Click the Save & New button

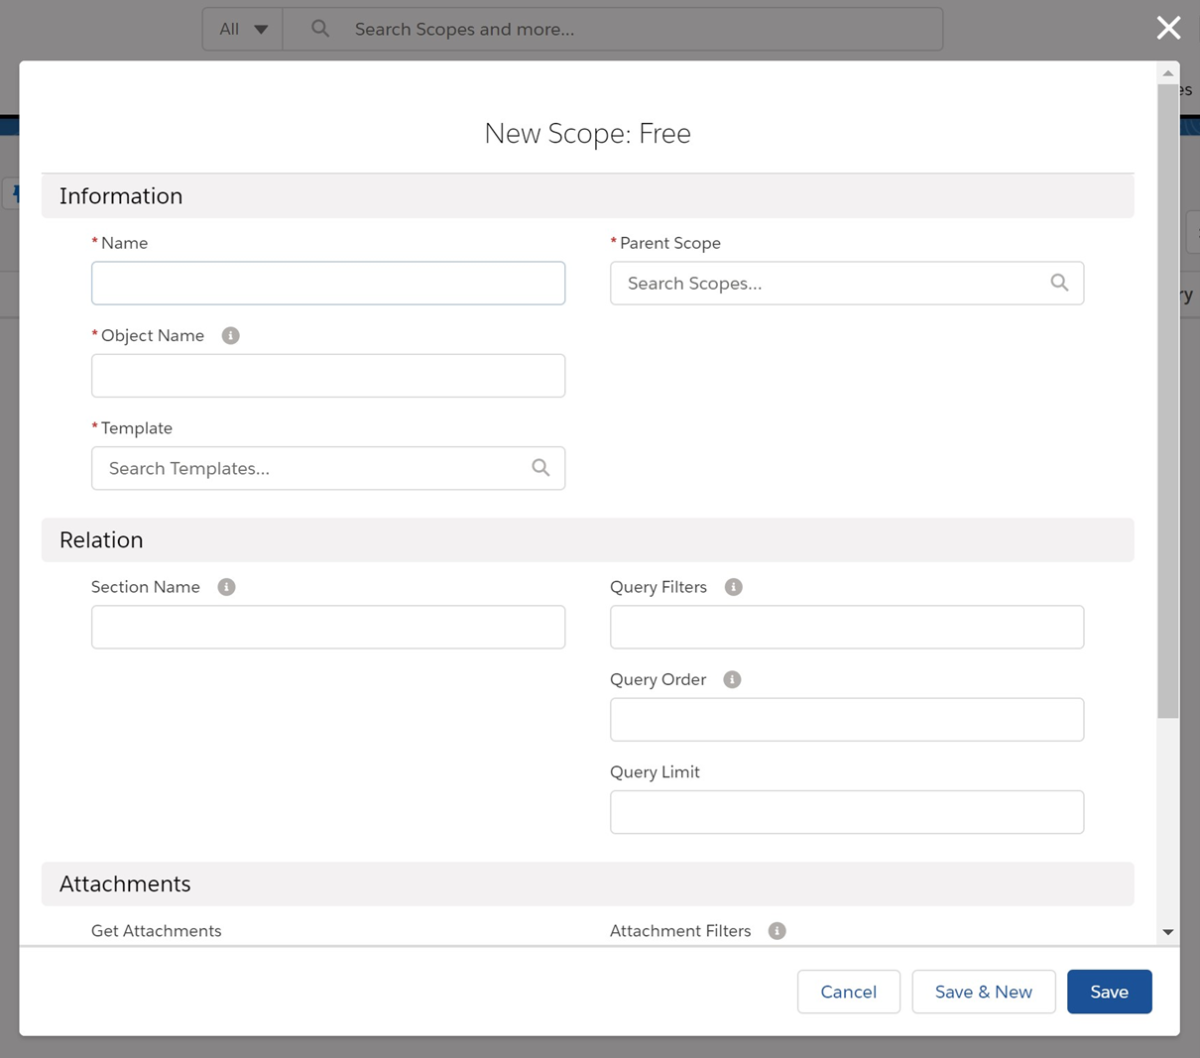click(x=984, y=992)
